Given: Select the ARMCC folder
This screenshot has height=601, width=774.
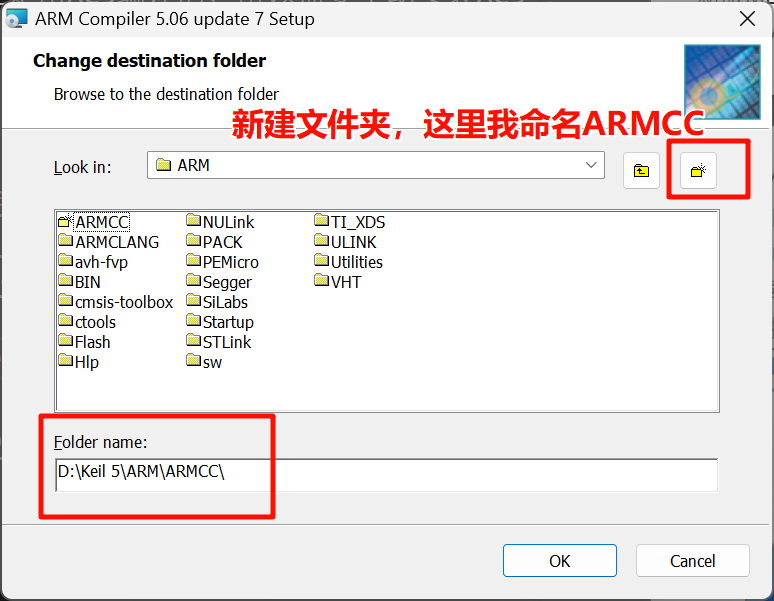Looking at the screenshot, I should [94, 222].
